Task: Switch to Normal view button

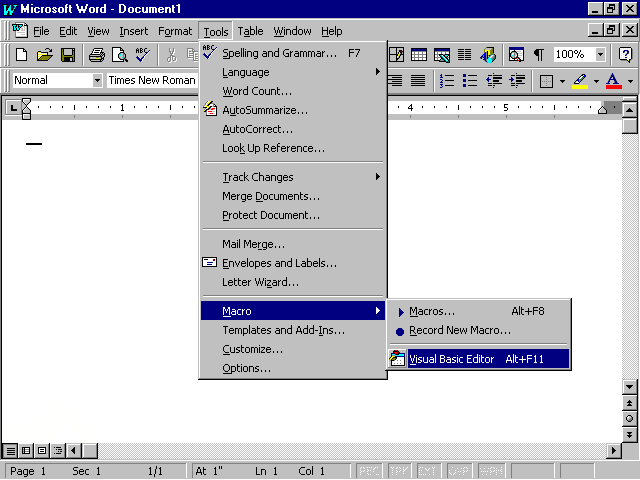Action: [10, 451]
